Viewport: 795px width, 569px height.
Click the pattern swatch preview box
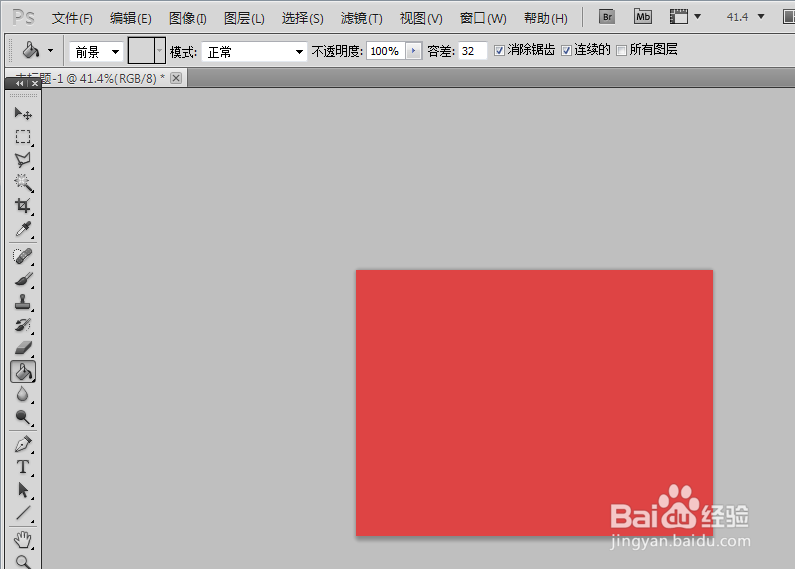coord(141,50)
